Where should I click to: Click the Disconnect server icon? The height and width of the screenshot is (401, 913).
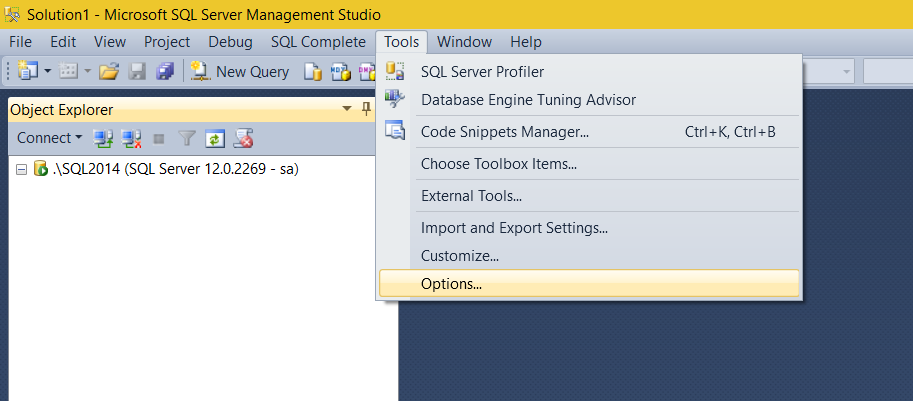(131, 138)
